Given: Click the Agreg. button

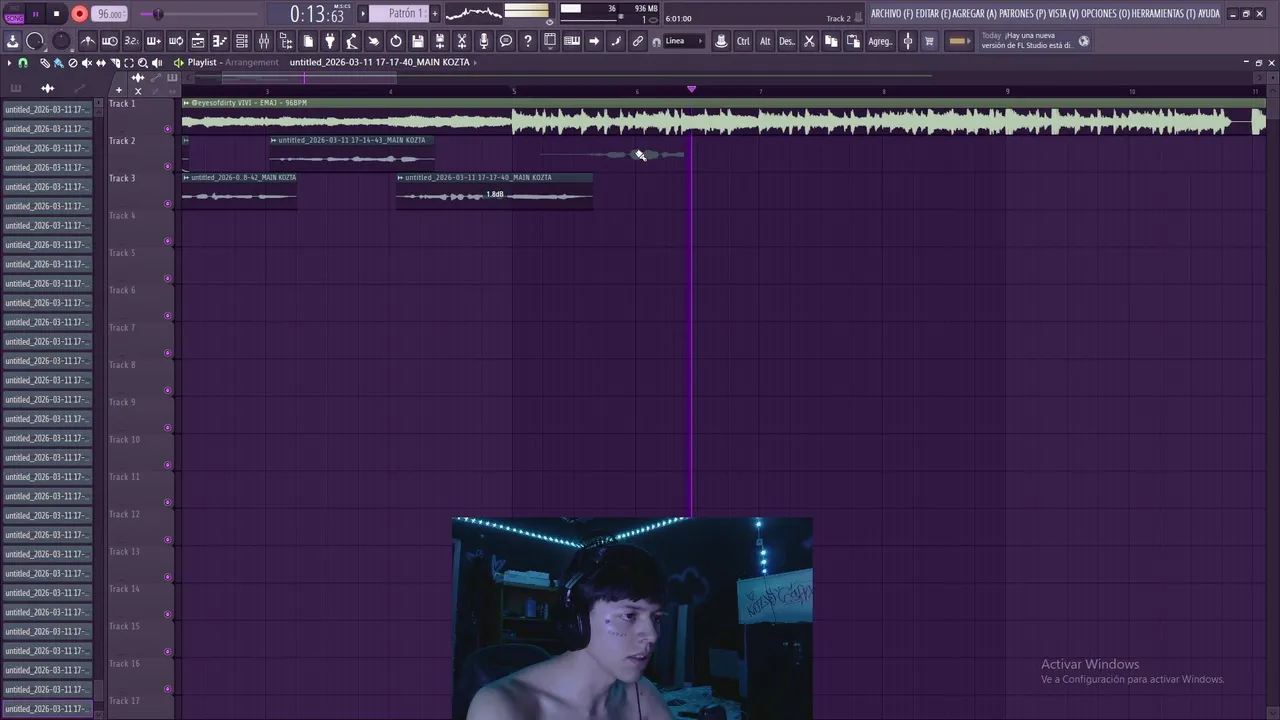Looking at the screenshot, I should [x=880, y=41].
